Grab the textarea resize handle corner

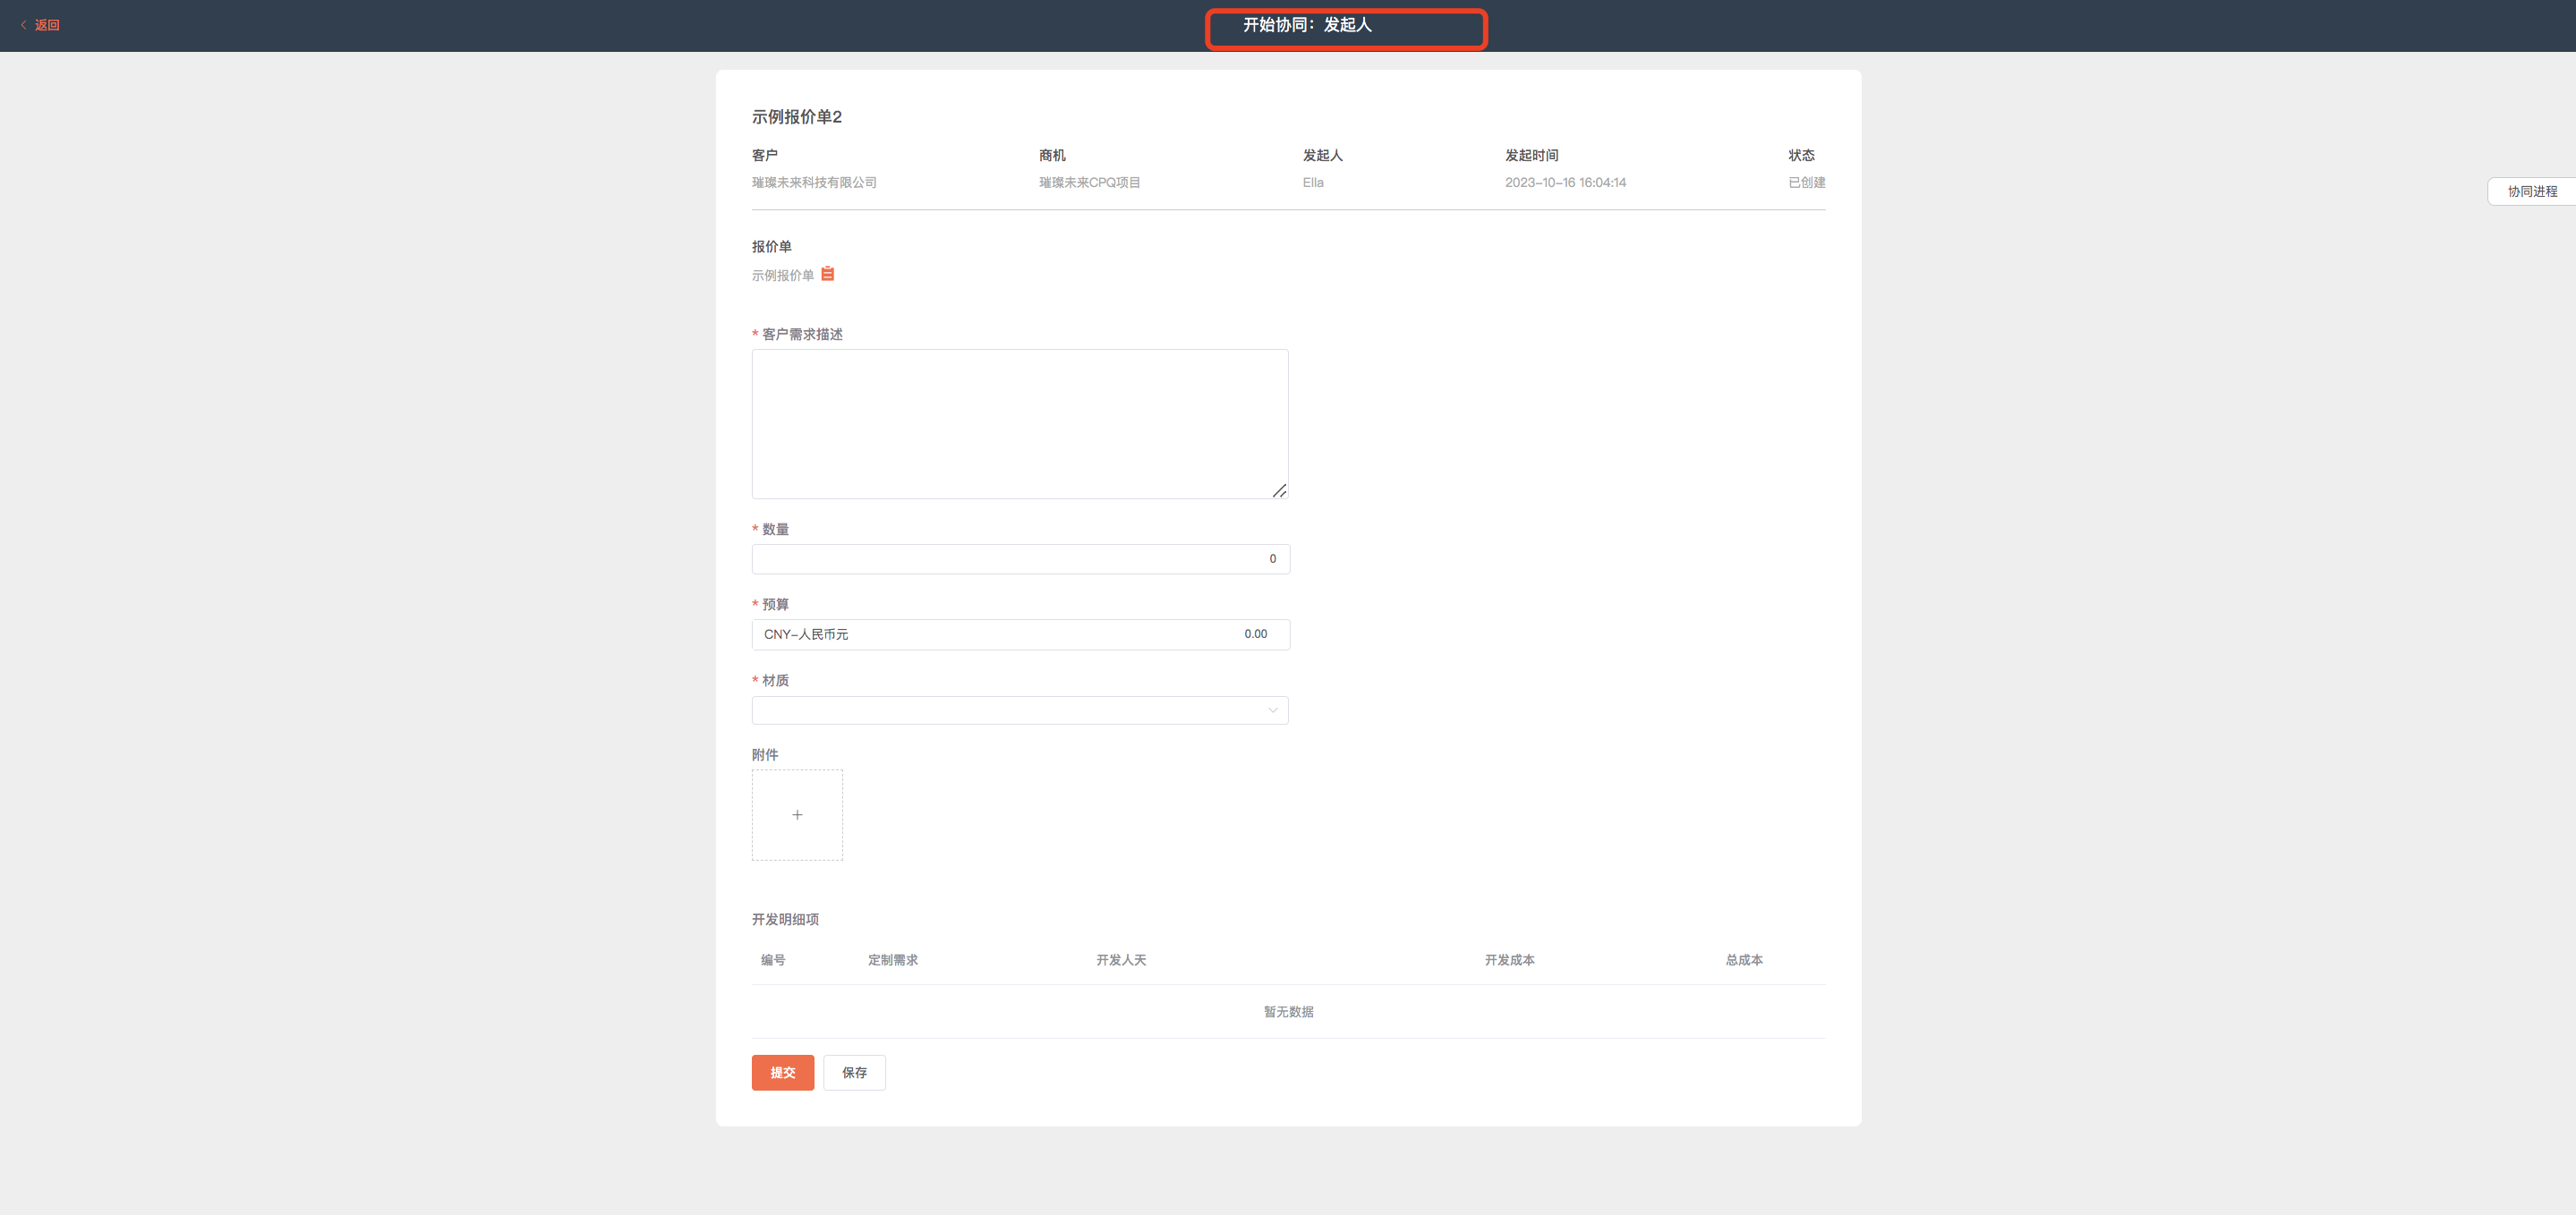[x=1279, y=490]
